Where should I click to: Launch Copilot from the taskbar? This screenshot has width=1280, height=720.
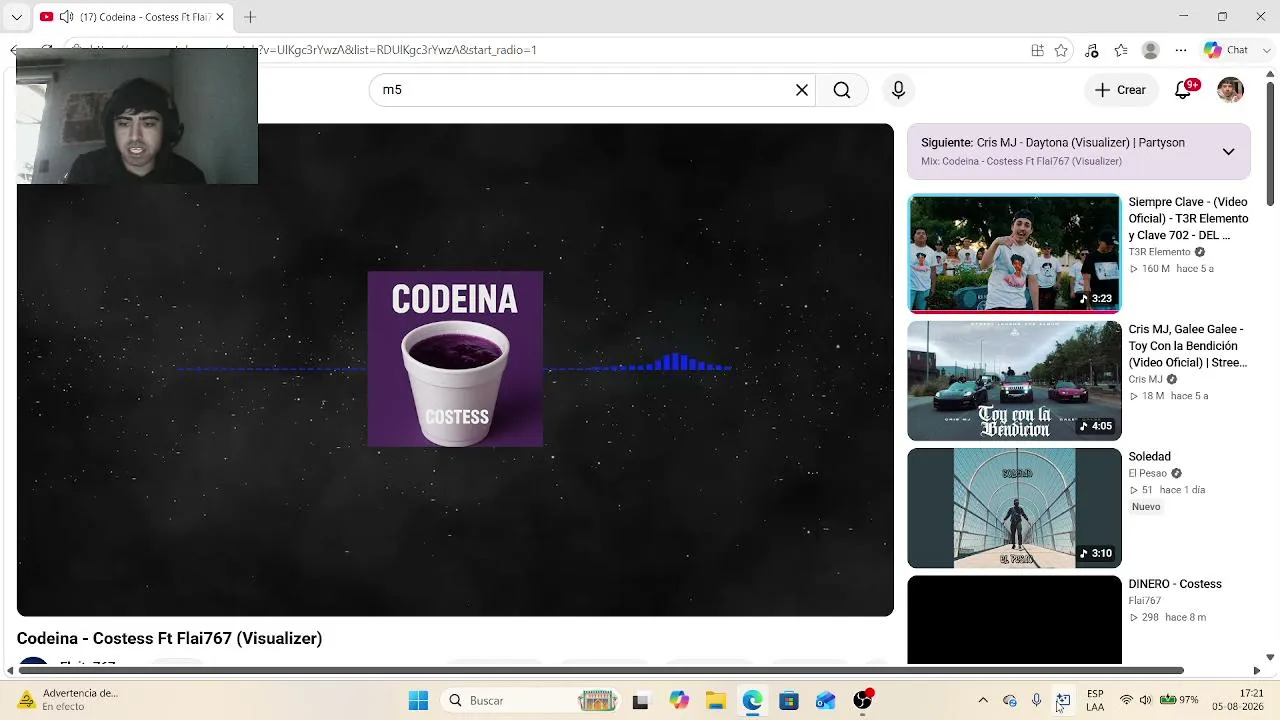679,700
